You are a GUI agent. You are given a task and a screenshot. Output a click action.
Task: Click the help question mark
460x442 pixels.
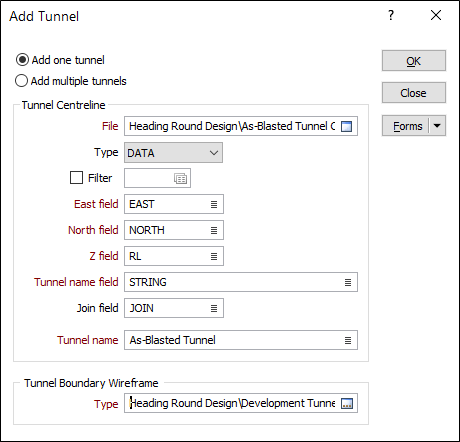(391, 15)
